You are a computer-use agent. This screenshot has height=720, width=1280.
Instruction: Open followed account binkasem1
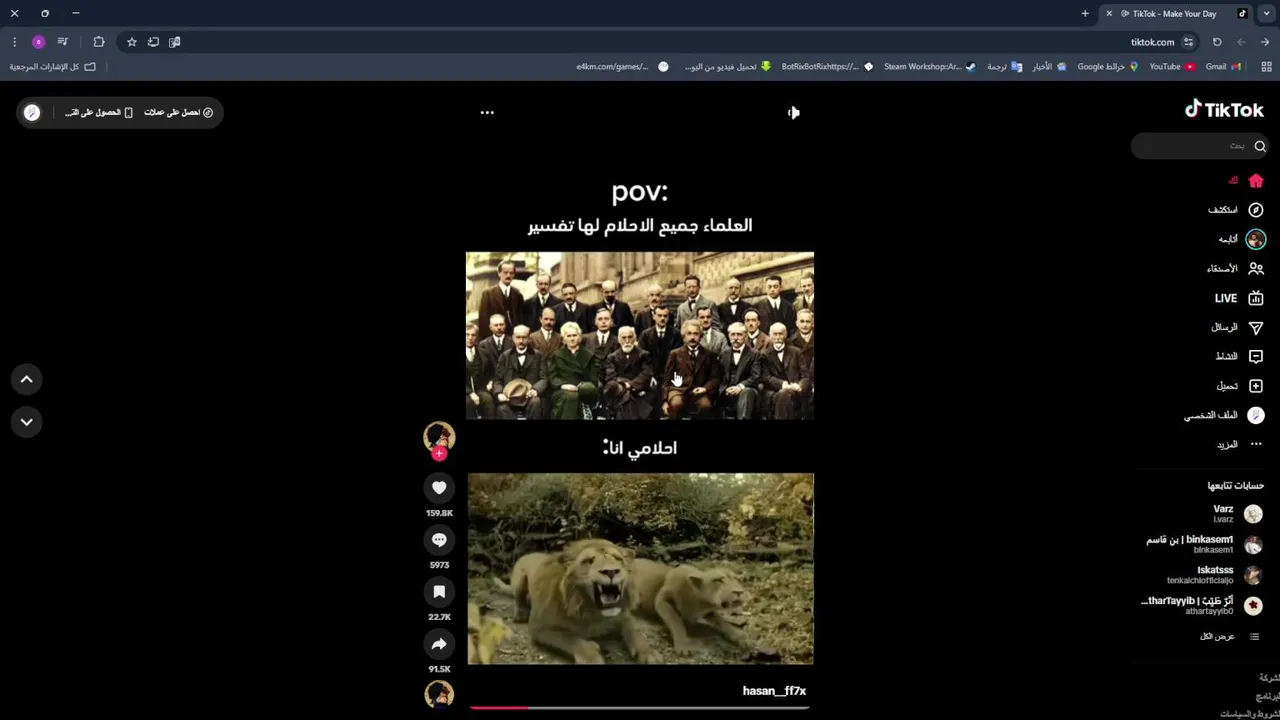pos(1205,544)
